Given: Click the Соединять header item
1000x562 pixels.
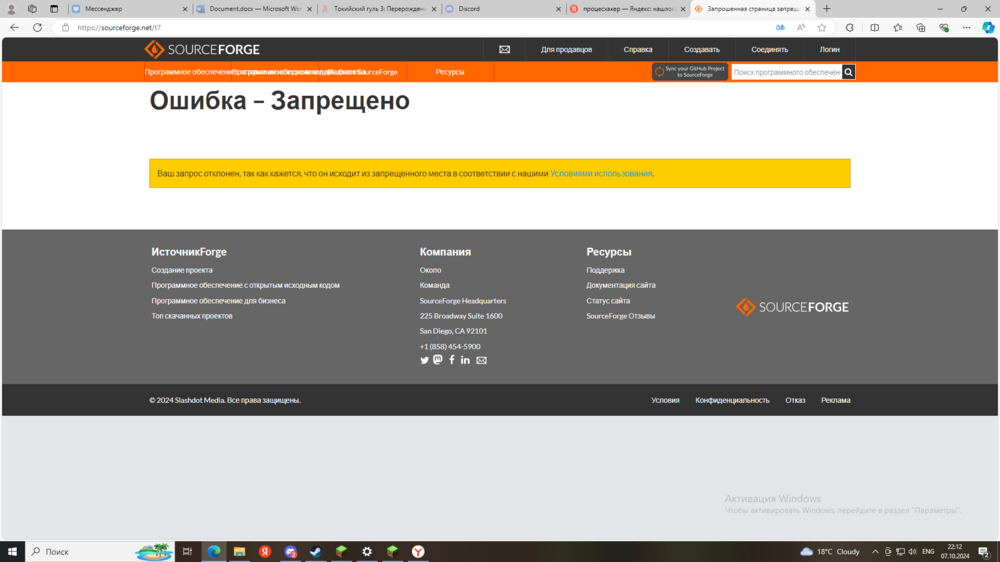Looking at the screenshot, I should (769, 49).
